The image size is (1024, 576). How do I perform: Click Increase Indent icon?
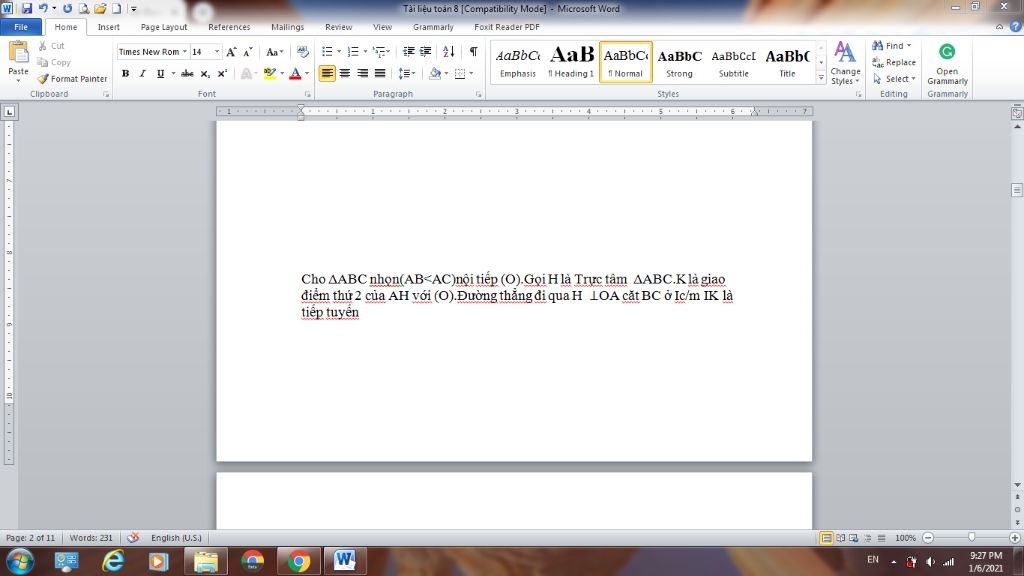click(425, 52)
